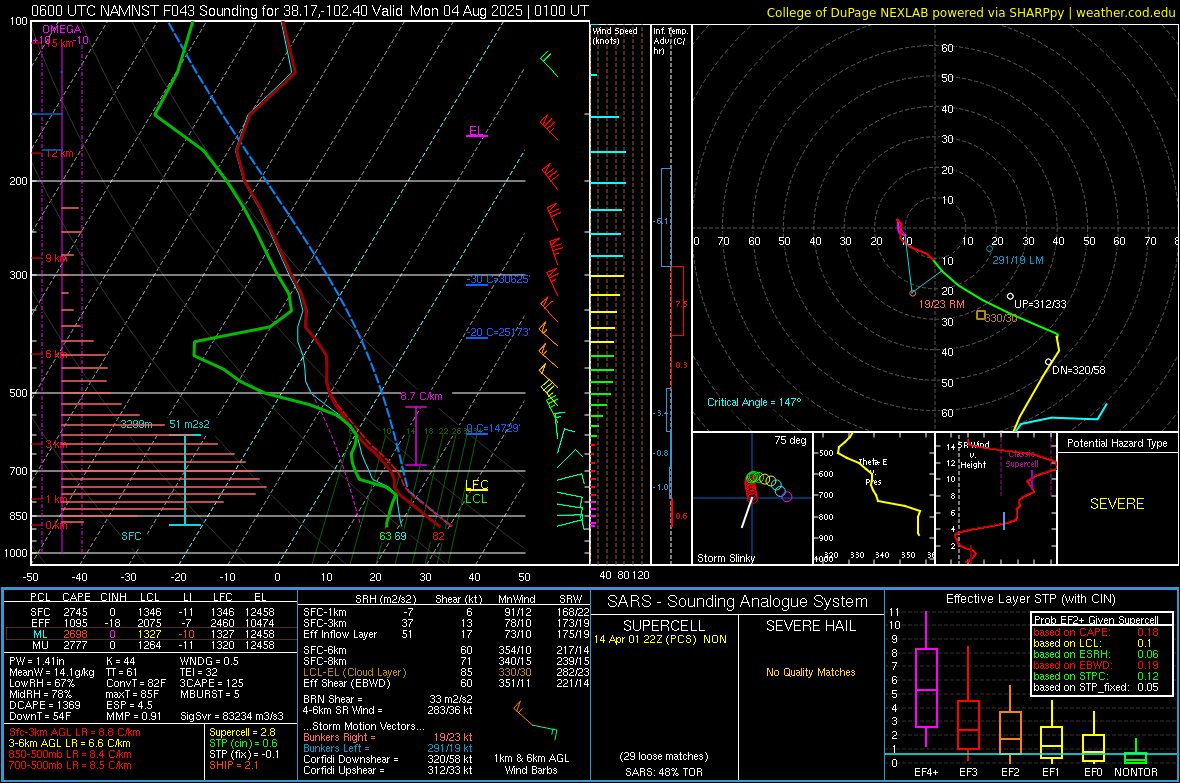Click the Bunkers Left = 291/19 kt line
1180x783 pixels.
(x=388, y=748)
